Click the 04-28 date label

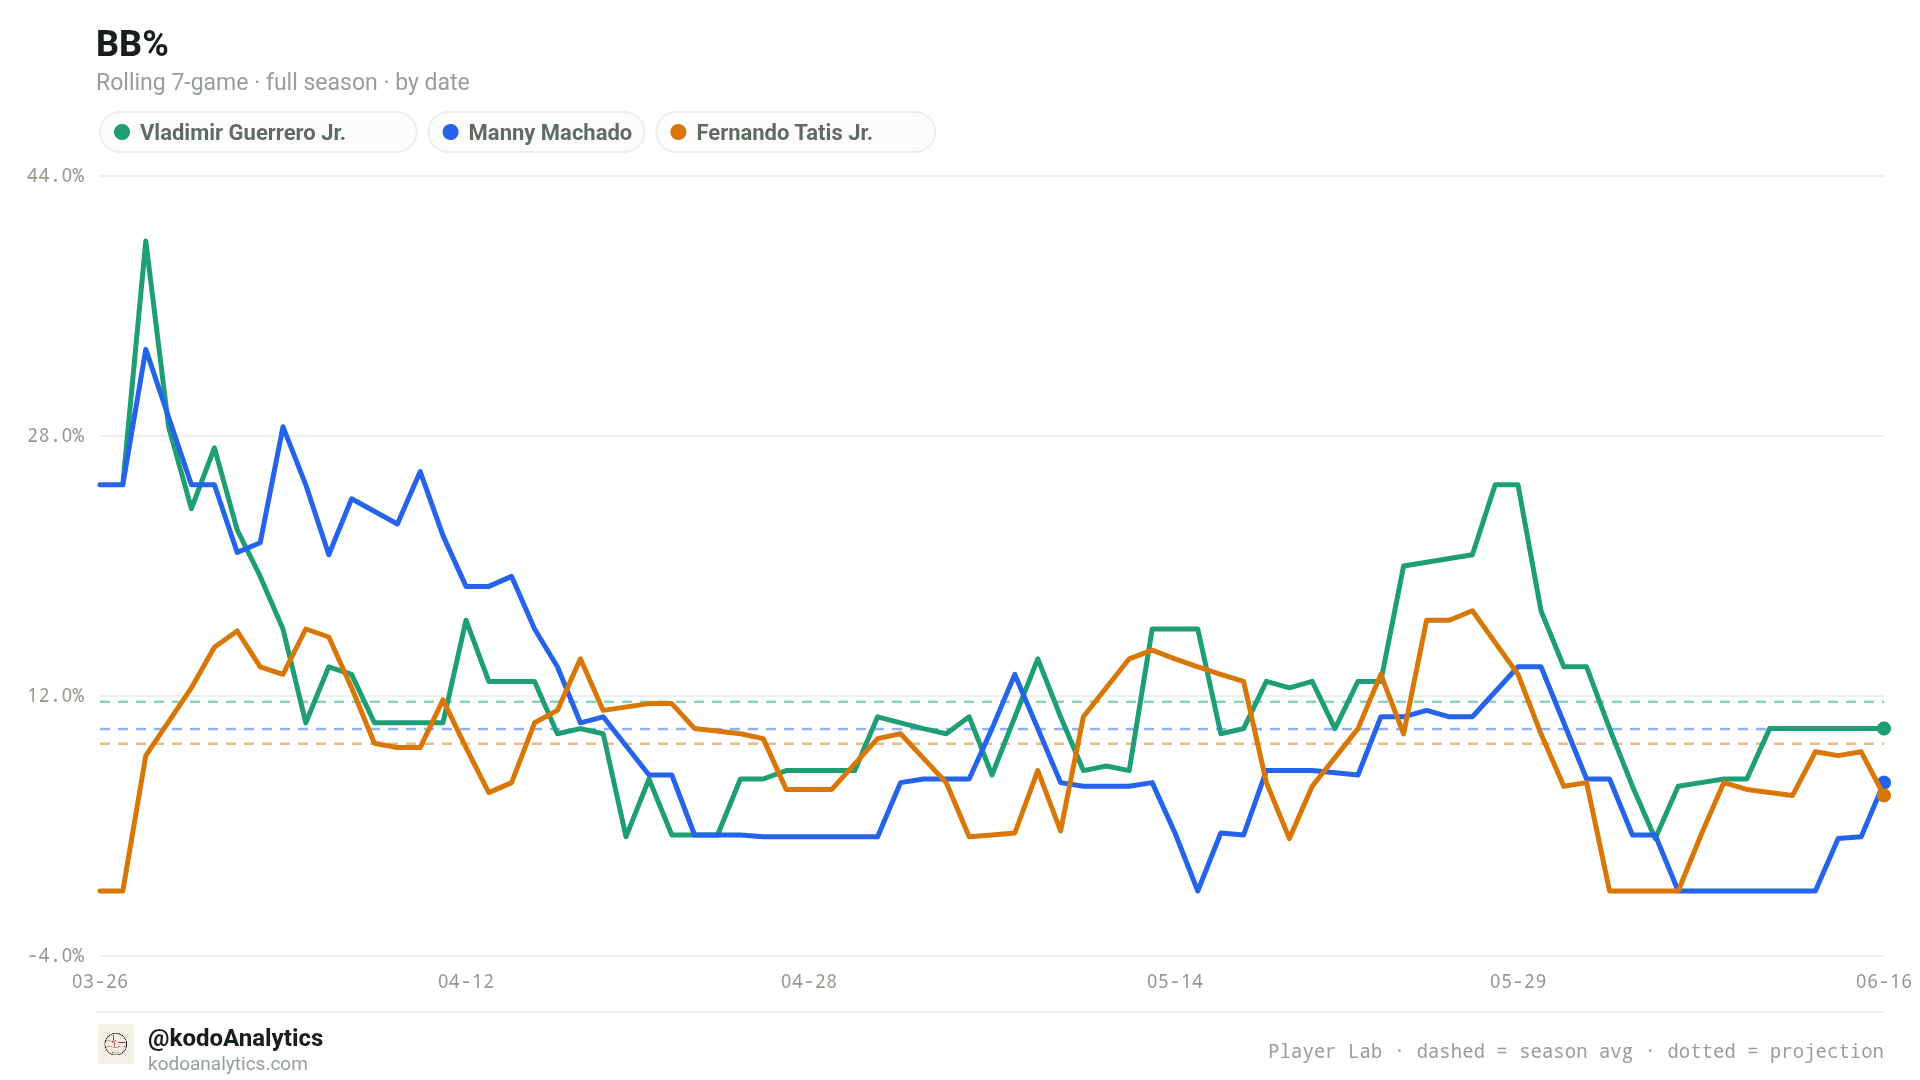[809, 982]
